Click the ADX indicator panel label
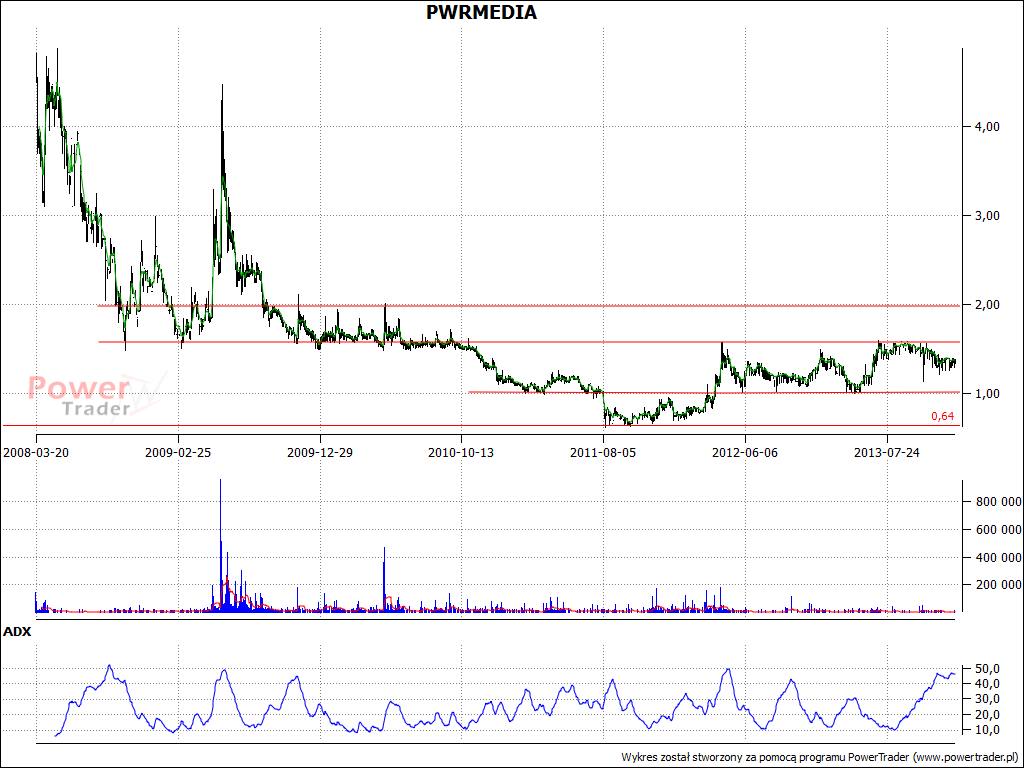The image size is (1024, 768). point(17,632)
